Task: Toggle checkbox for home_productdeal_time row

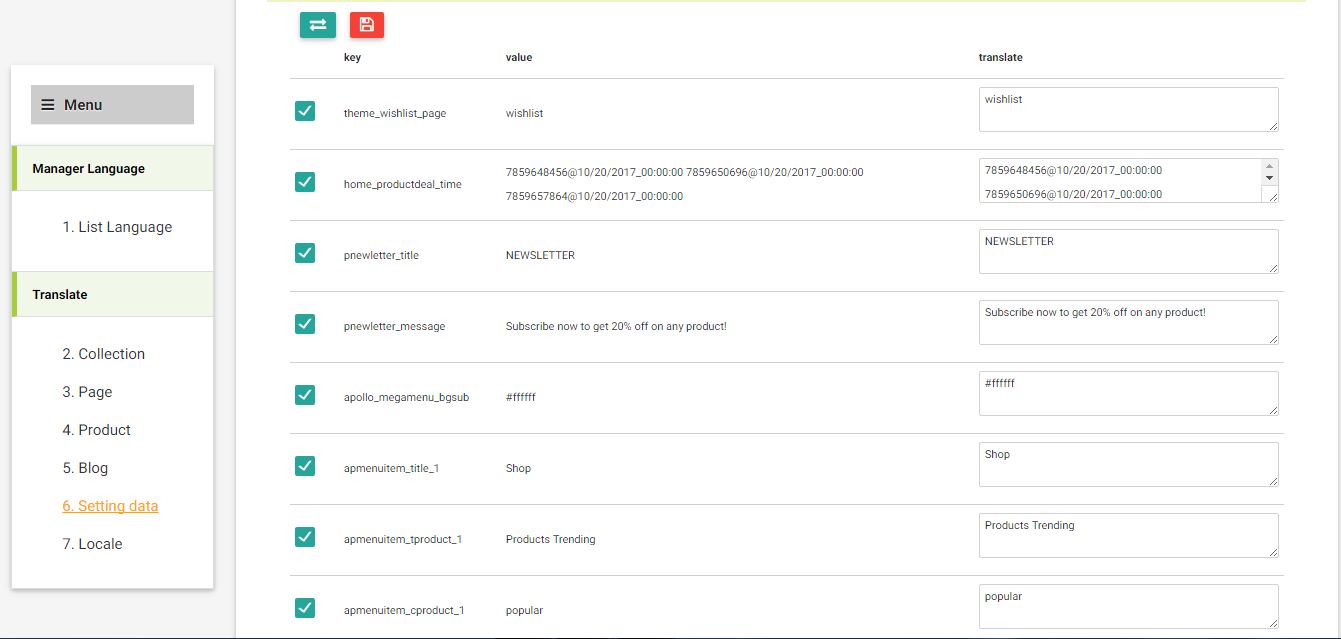Action: click(x=305, y=182)
